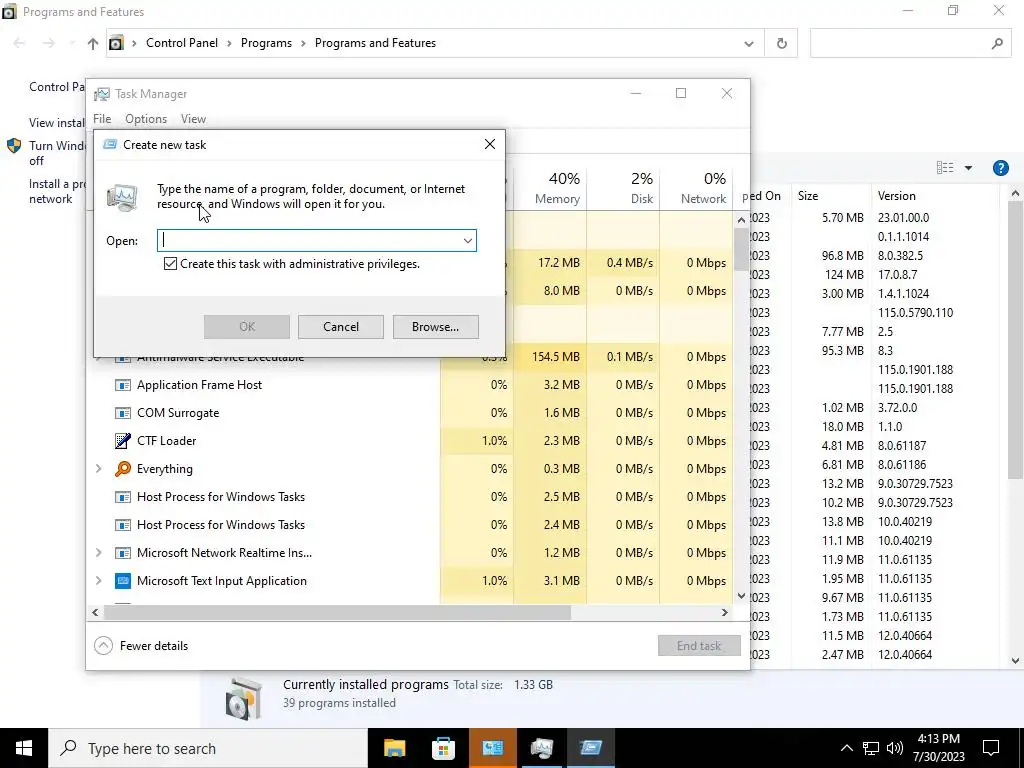Select the 96.8 MB size cell
This screenshot has width=1024, height=768.
[x=842, y=256]
